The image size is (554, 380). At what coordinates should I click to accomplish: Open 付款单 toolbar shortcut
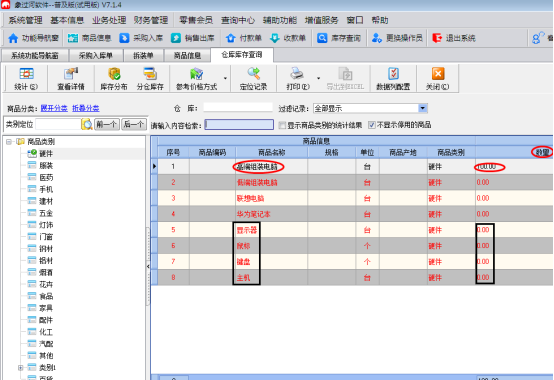point(243,38)
